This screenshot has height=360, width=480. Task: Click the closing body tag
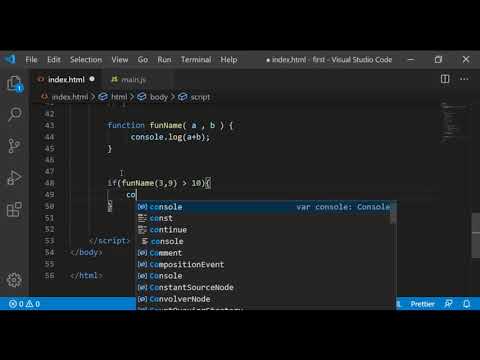tap(86, 252)
